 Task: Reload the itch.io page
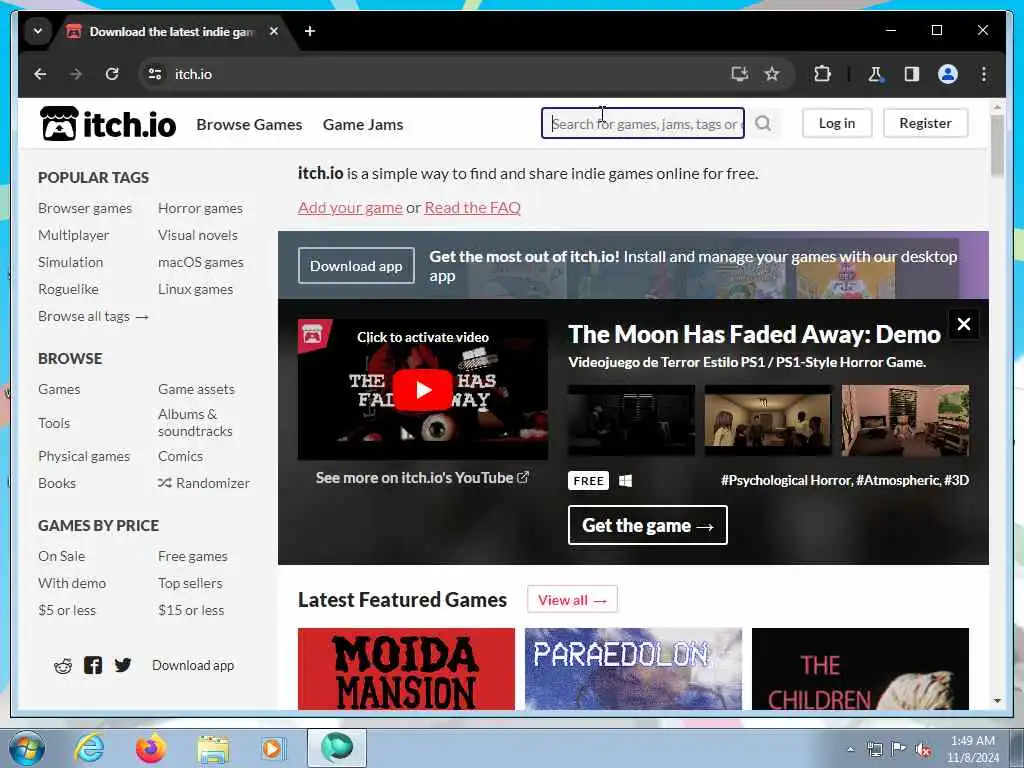pos(112,74)
